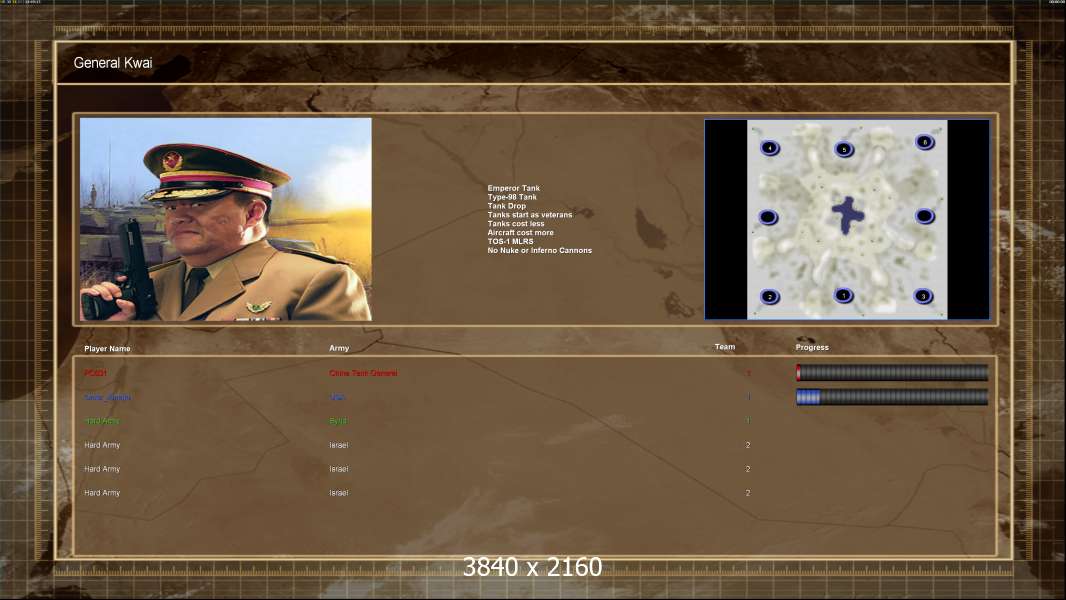Choose start position 4 on the minimap

point(770,147)
